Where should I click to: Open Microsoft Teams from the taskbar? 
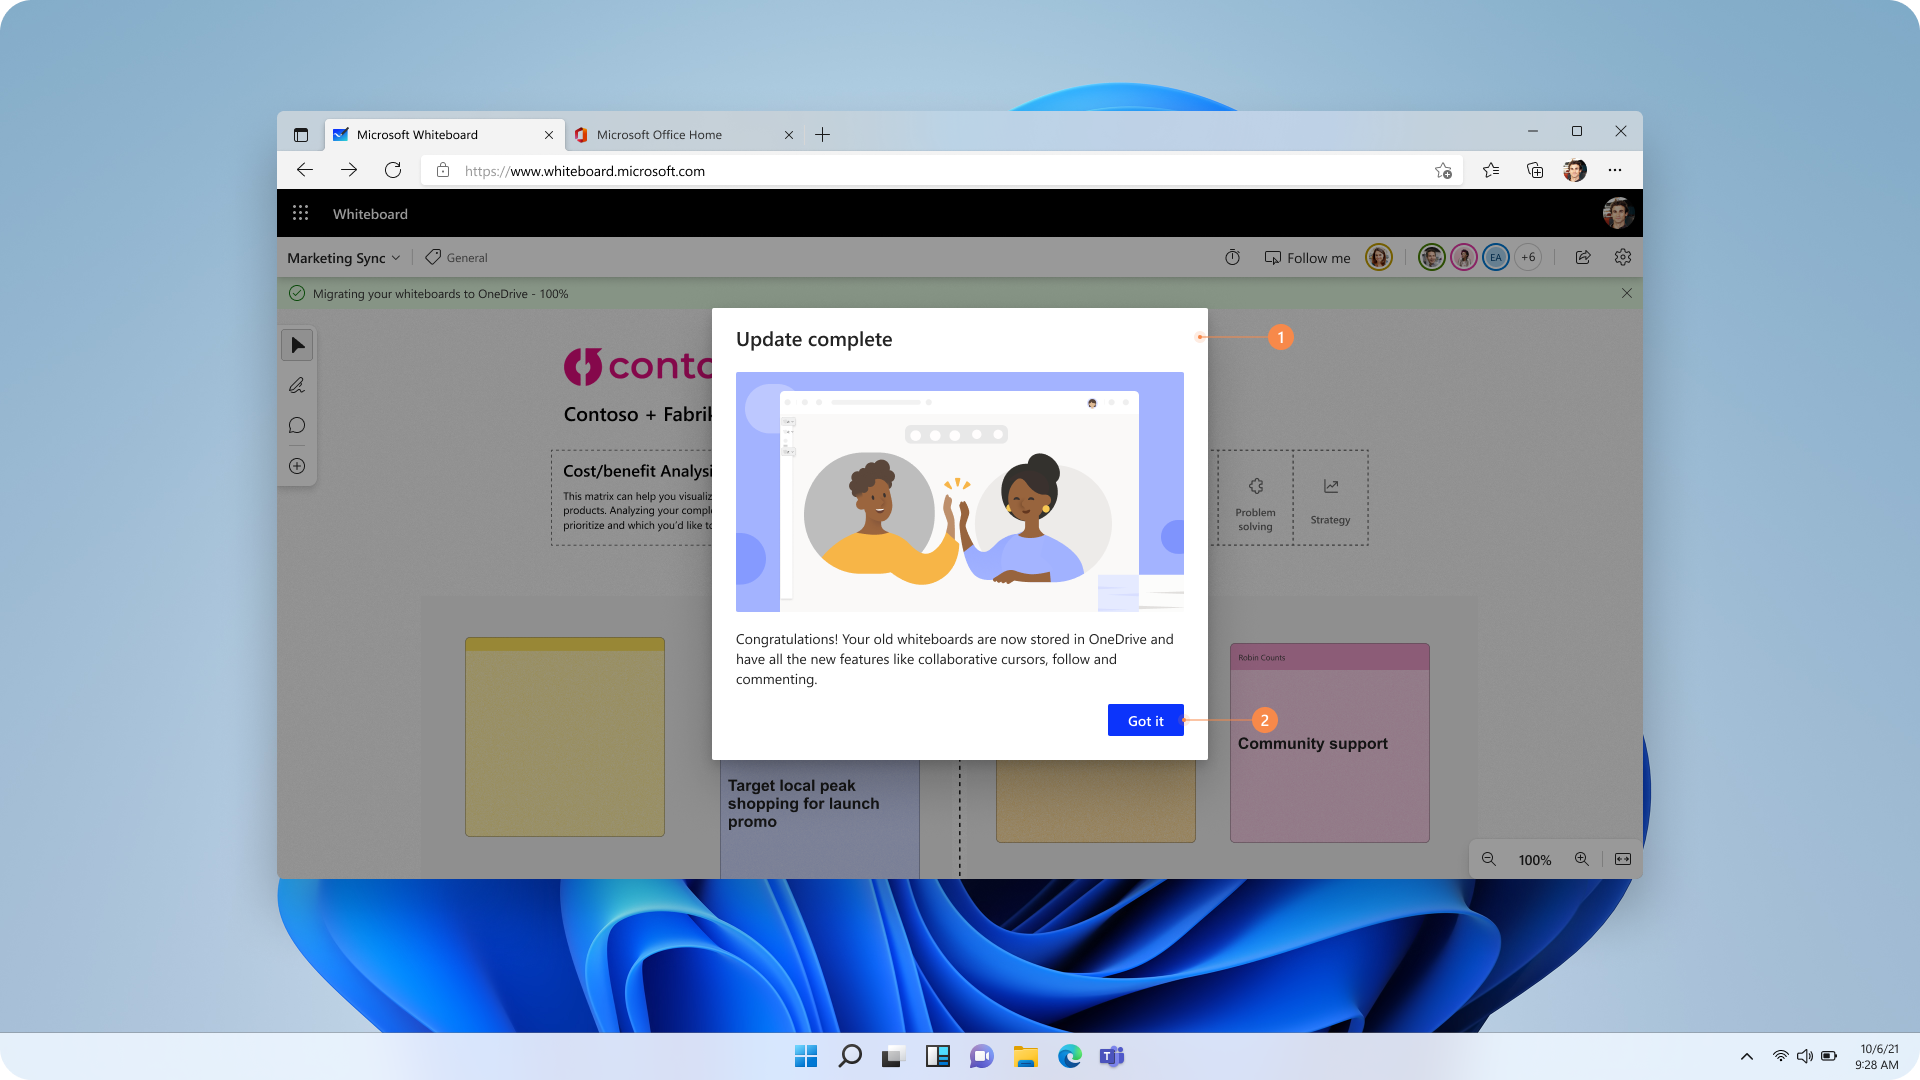[1111, 1056]
